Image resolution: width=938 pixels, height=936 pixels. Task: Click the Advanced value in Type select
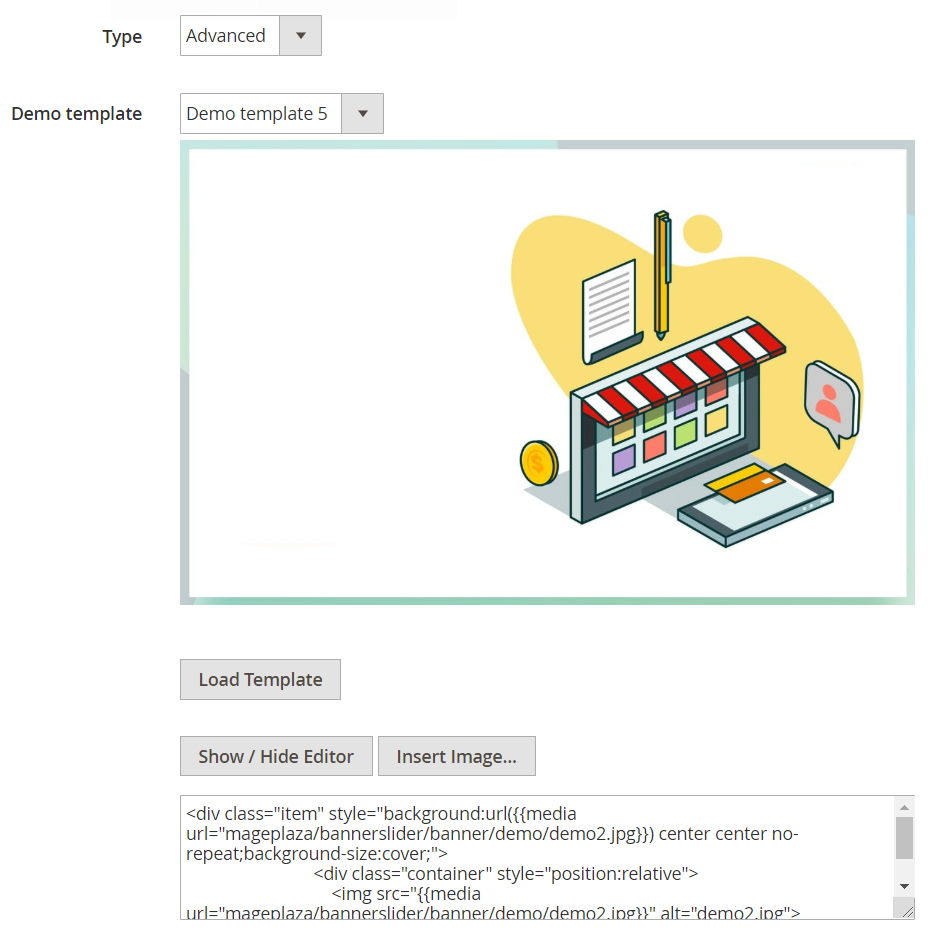227,36
